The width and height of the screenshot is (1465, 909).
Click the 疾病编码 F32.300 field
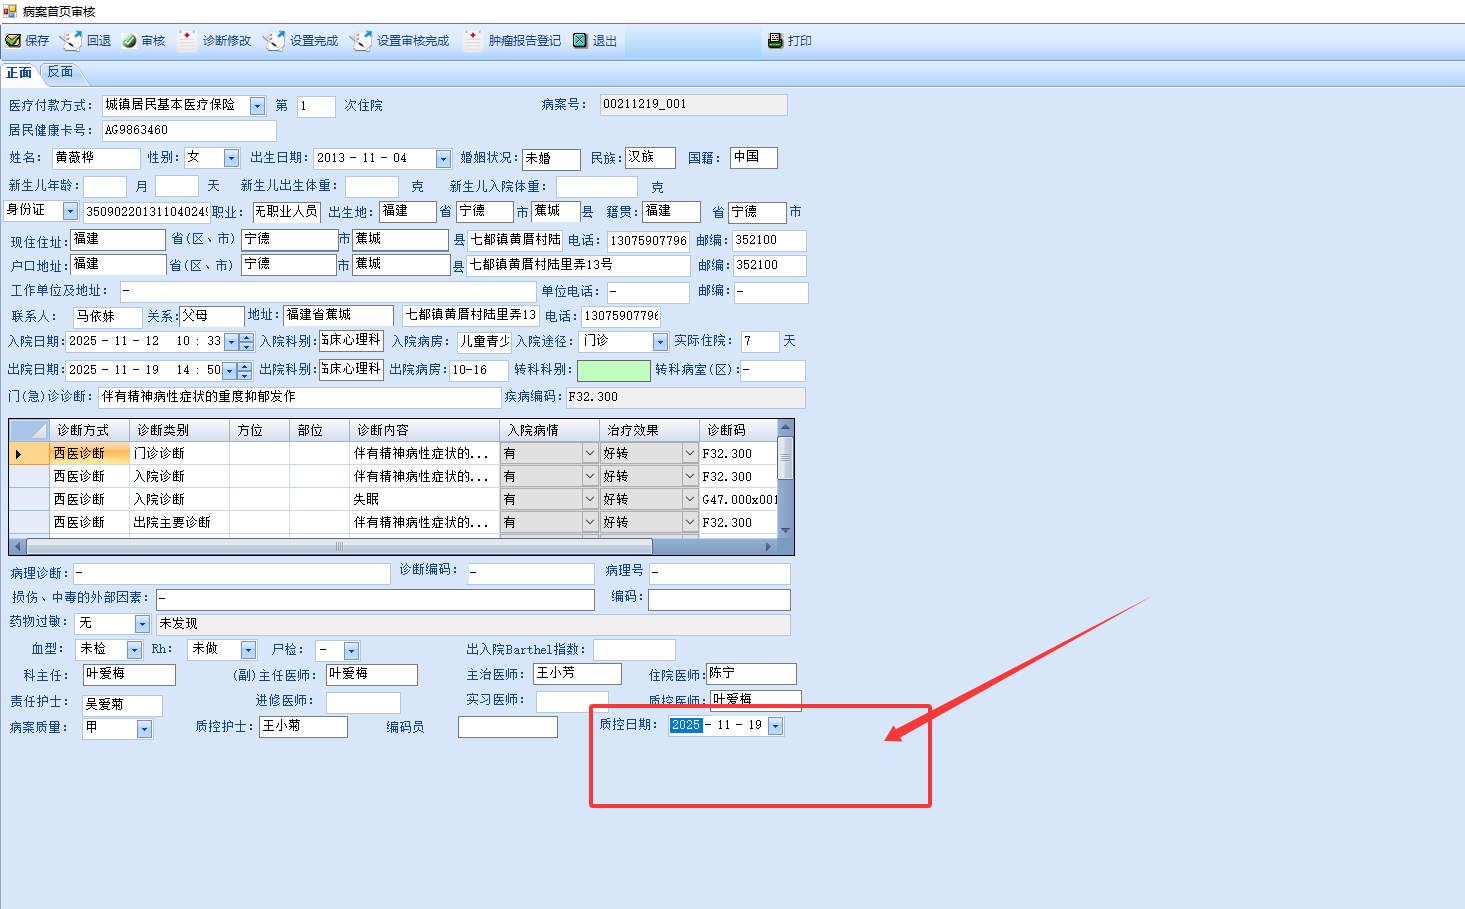[685, 397]
